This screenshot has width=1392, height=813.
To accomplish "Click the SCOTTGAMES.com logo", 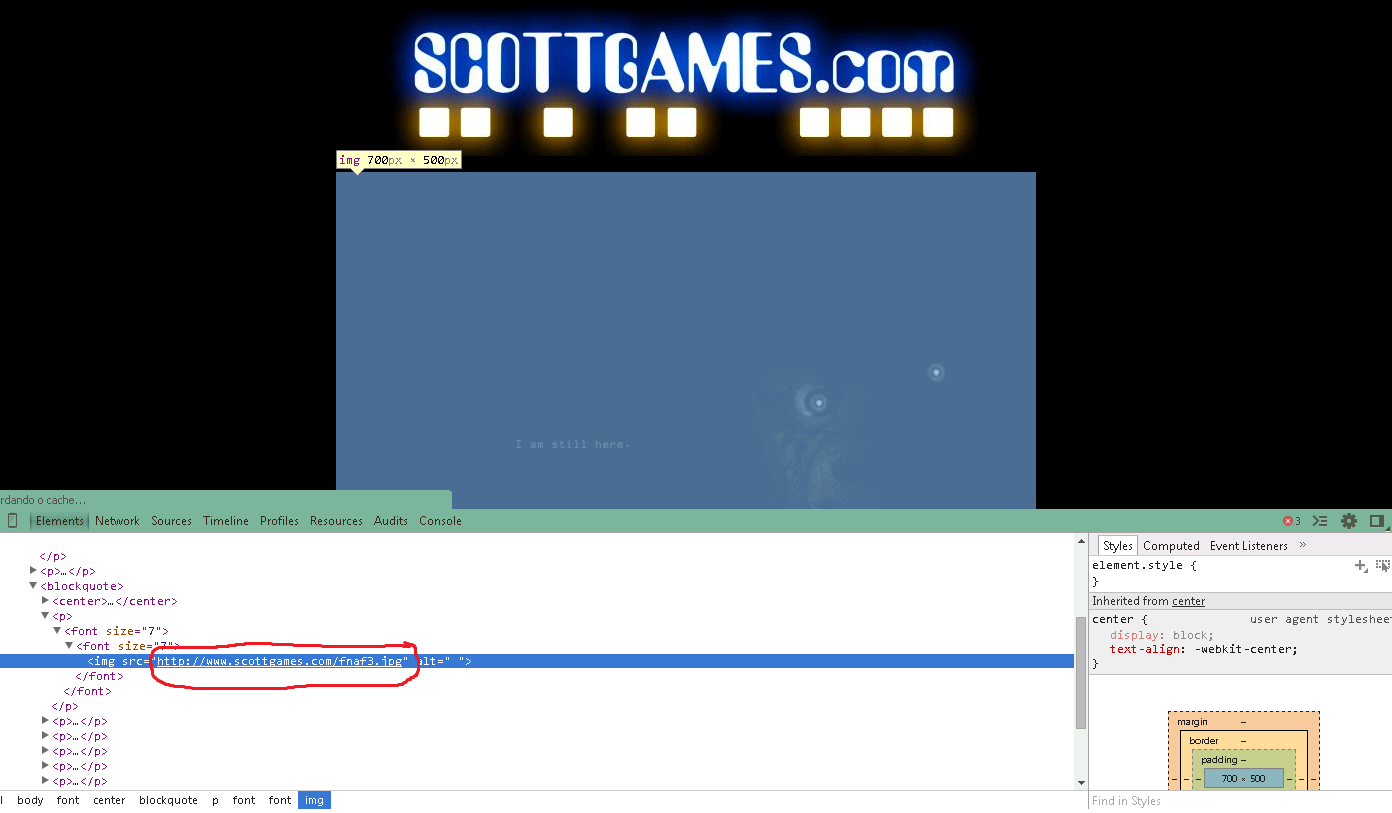I will (684, 63).
